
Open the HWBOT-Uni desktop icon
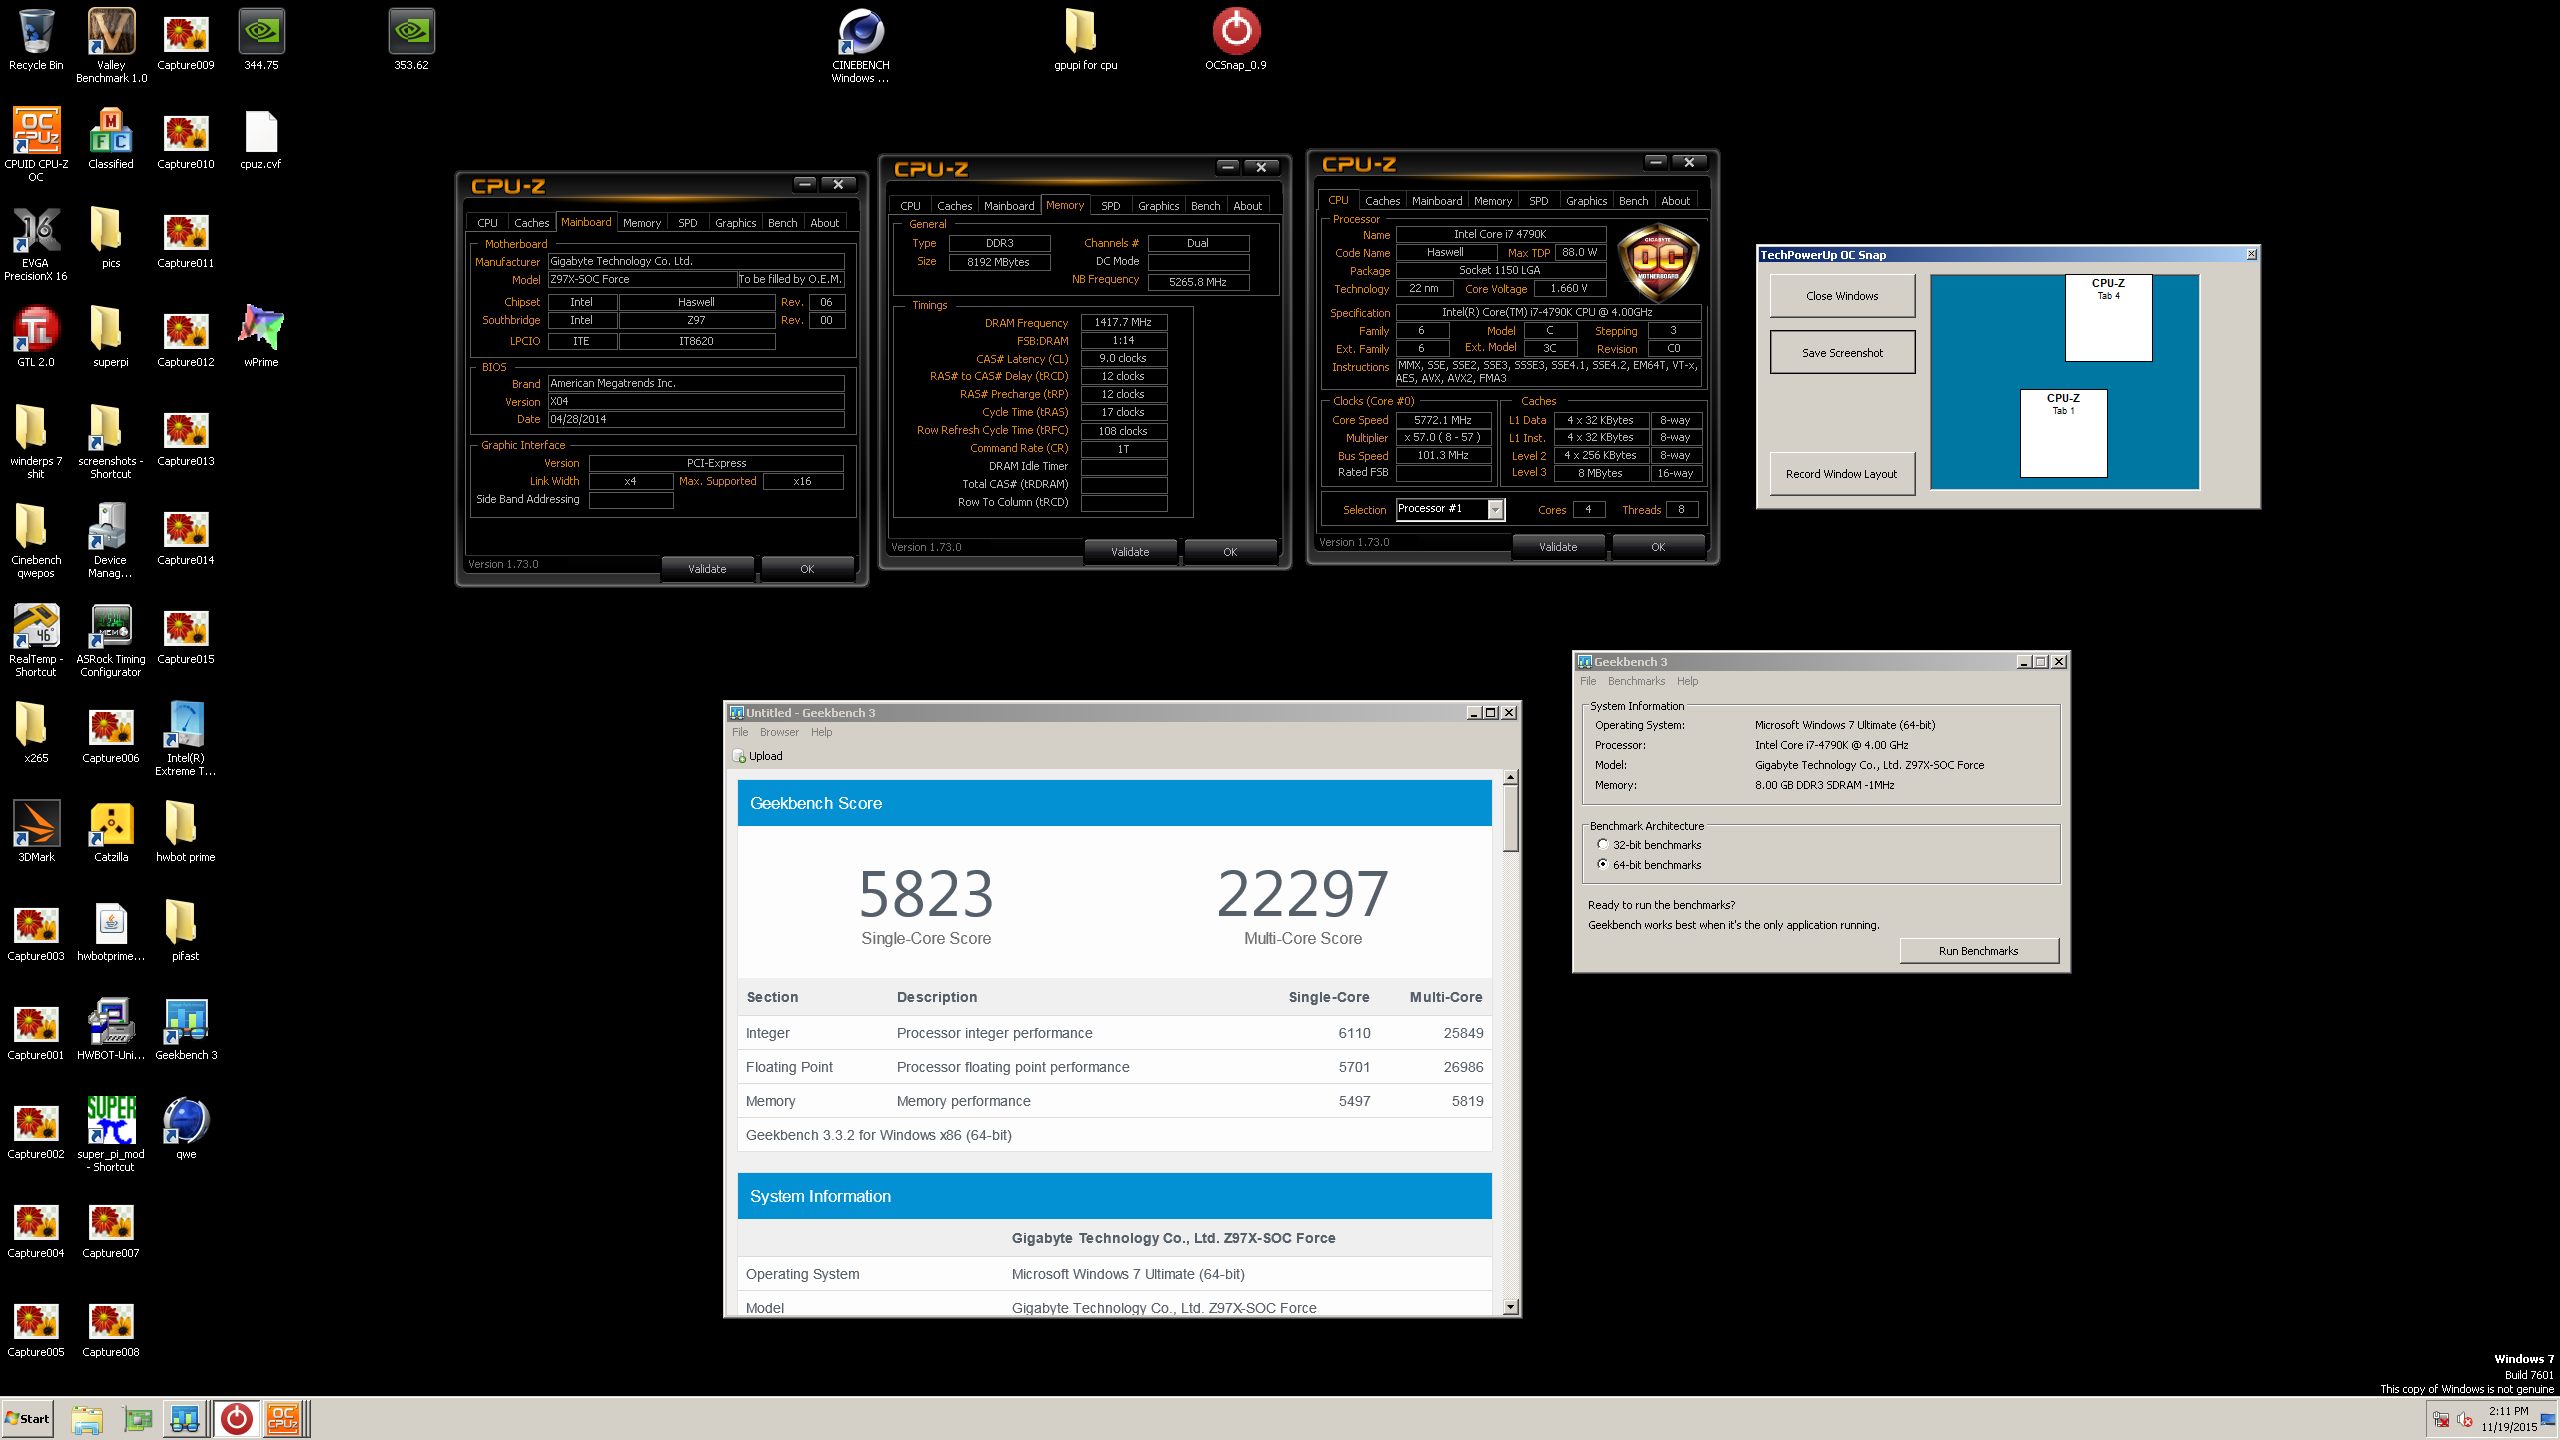pos(111,1029)
